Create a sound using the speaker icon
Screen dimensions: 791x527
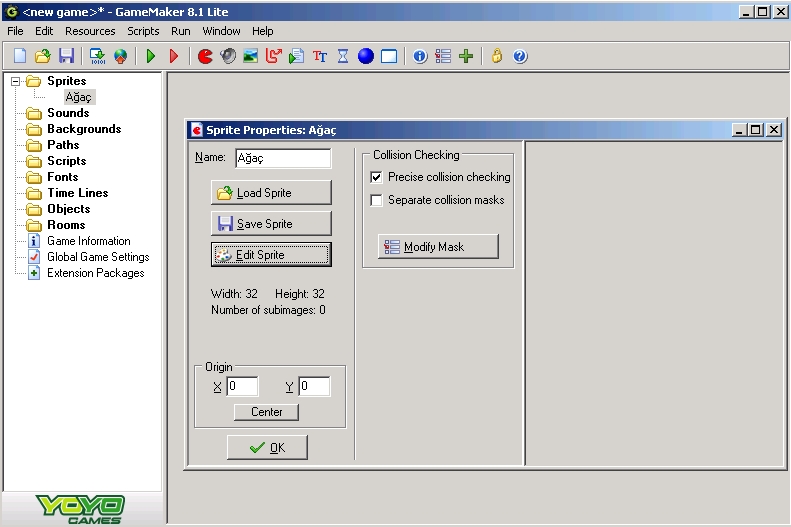coord(228,56)
